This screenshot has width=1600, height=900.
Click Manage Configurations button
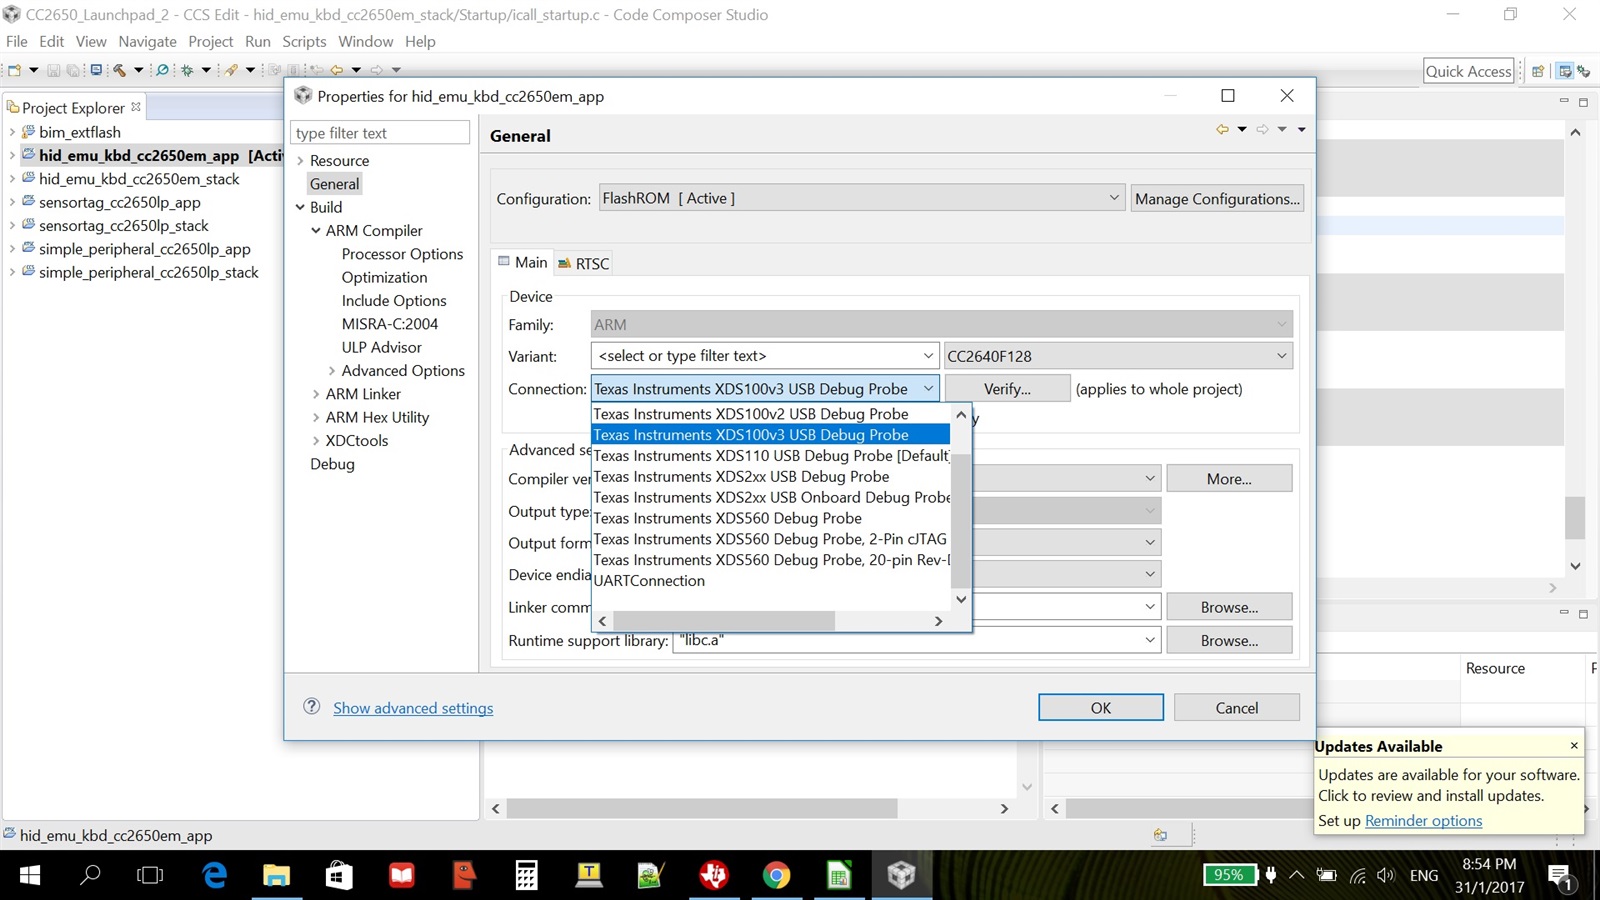[1217, 198]
